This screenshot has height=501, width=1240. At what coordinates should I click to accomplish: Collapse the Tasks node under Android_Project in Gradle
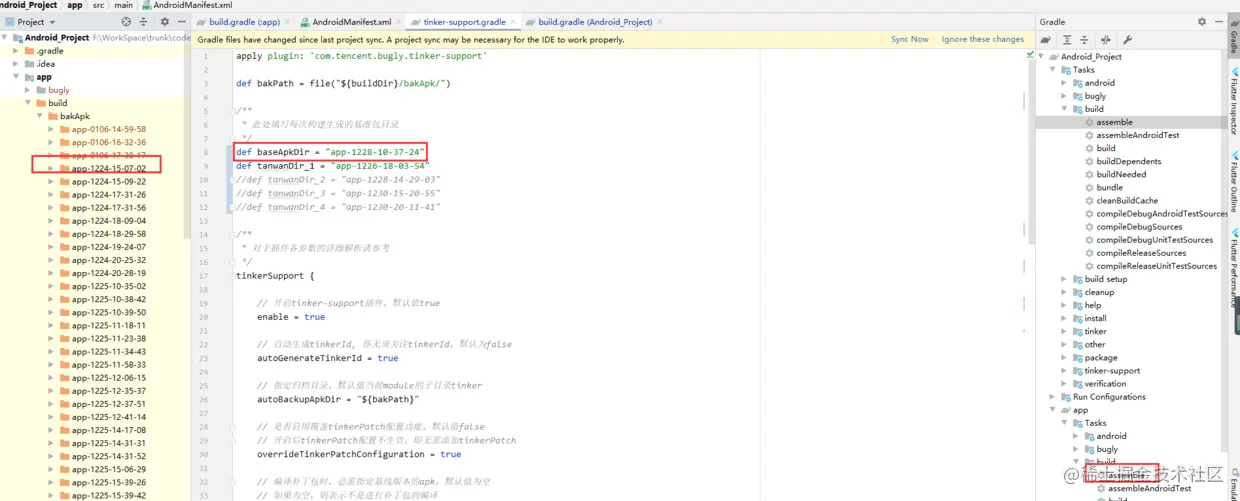pyautogui.click(x=1053, y=70)
